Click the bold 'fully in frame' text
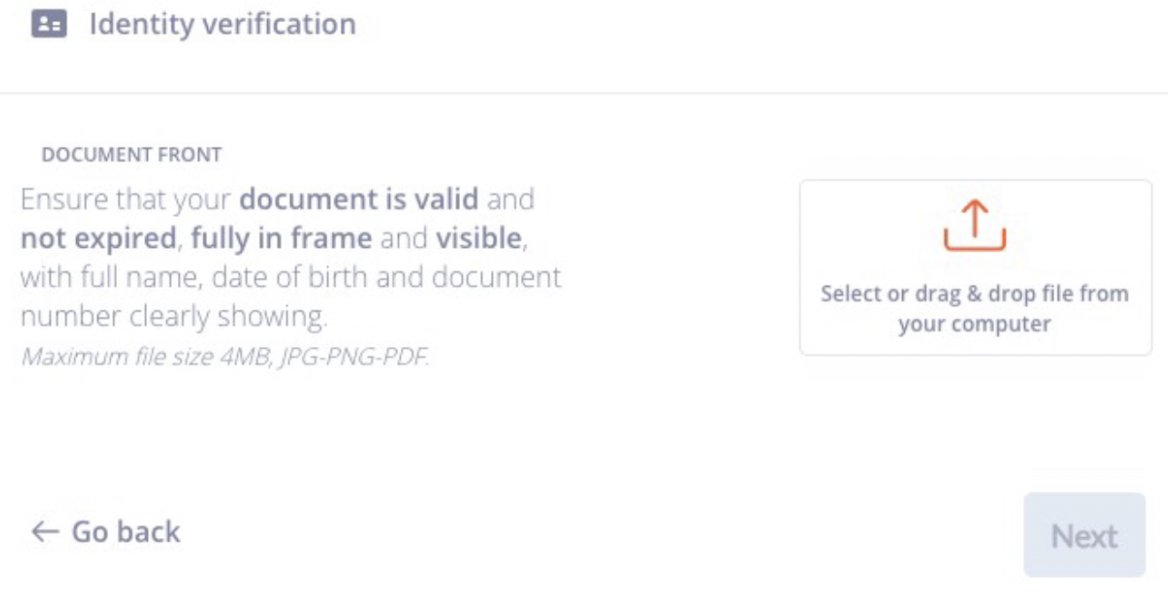 (281, 239)
